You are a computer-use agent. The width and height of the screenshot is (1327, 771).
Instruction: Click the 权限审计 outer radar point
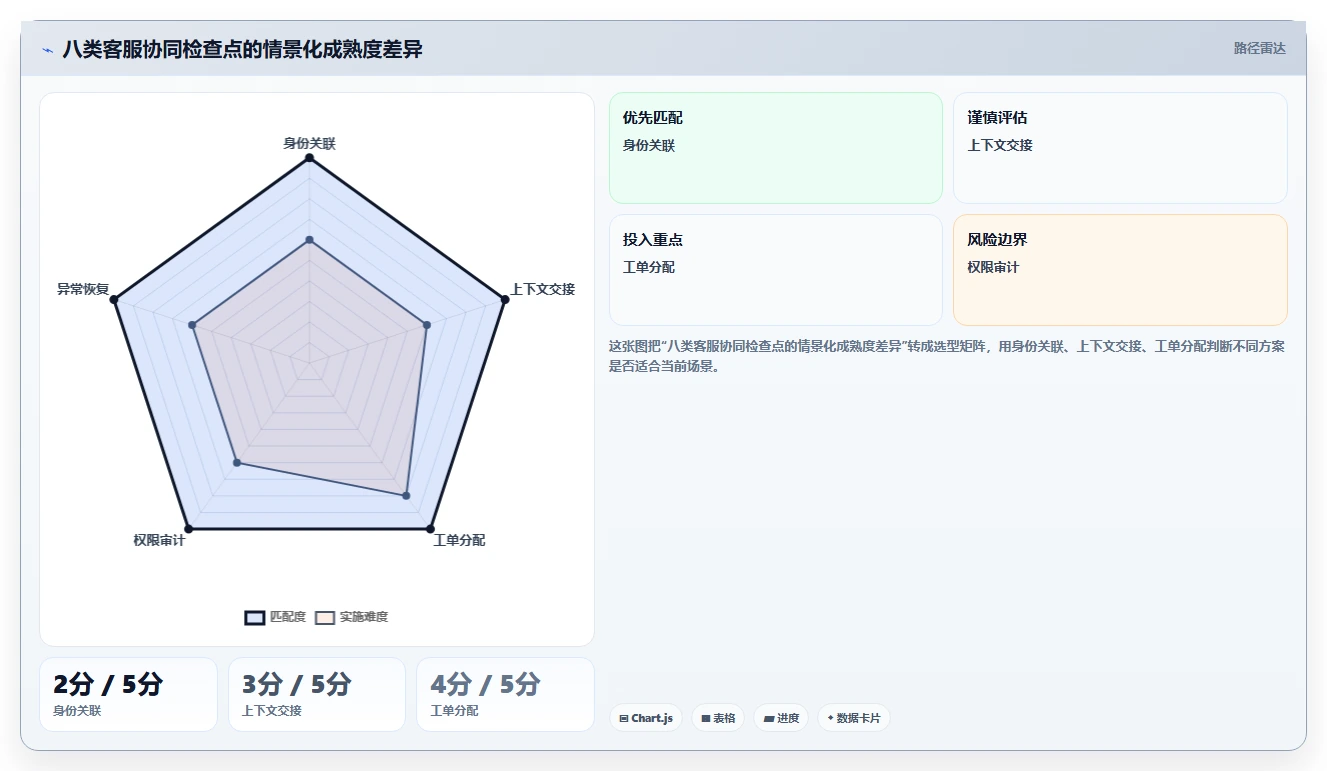[189, 527]
